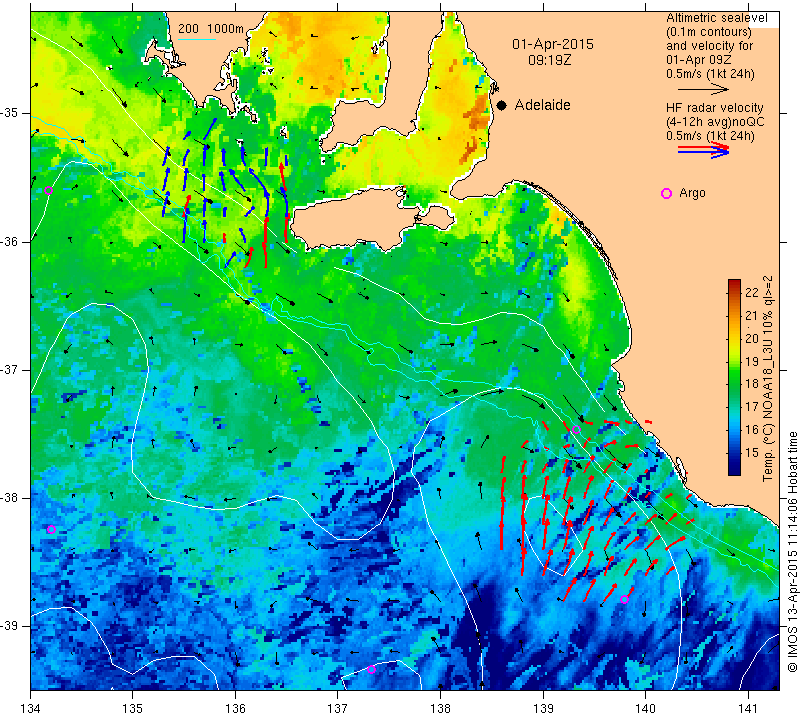Click the IMOS copyright timestamp text
The width and height of the screenshot is (800, 720).
(x=792, y=551)
